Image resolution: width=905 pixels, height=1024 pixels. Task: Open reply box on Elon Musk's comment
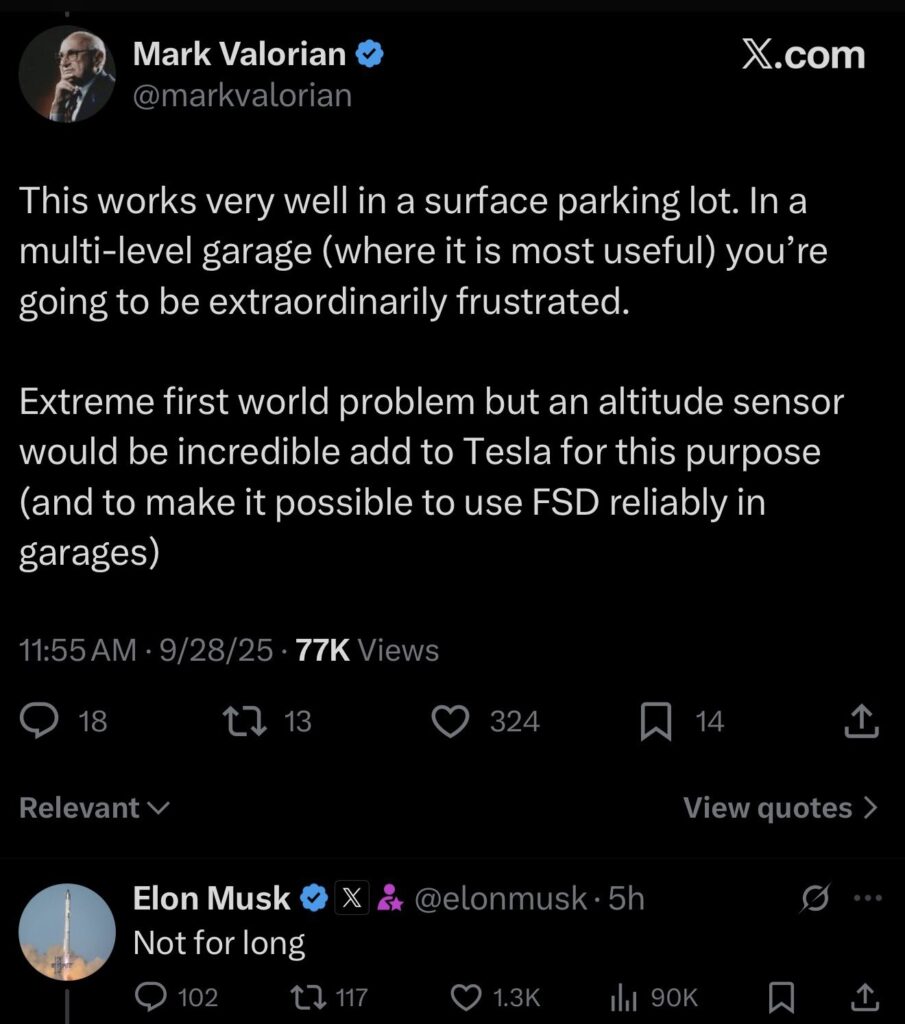pos(153,996)
